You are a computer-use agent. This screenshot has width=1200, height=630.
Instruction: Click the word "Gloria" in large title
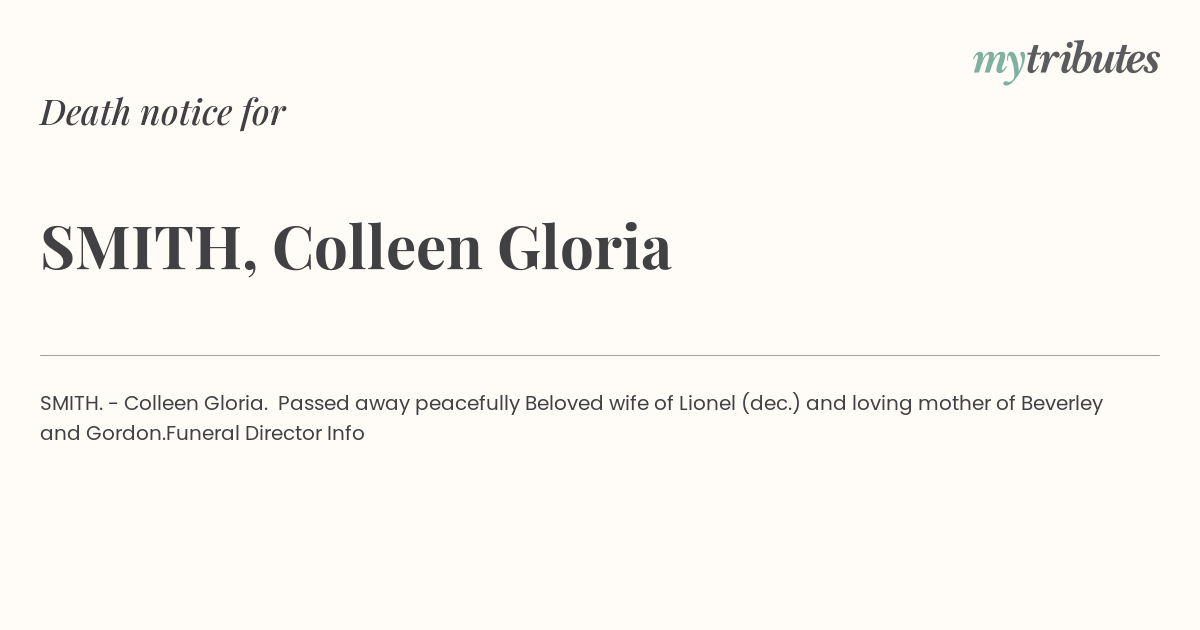point(585,247)
